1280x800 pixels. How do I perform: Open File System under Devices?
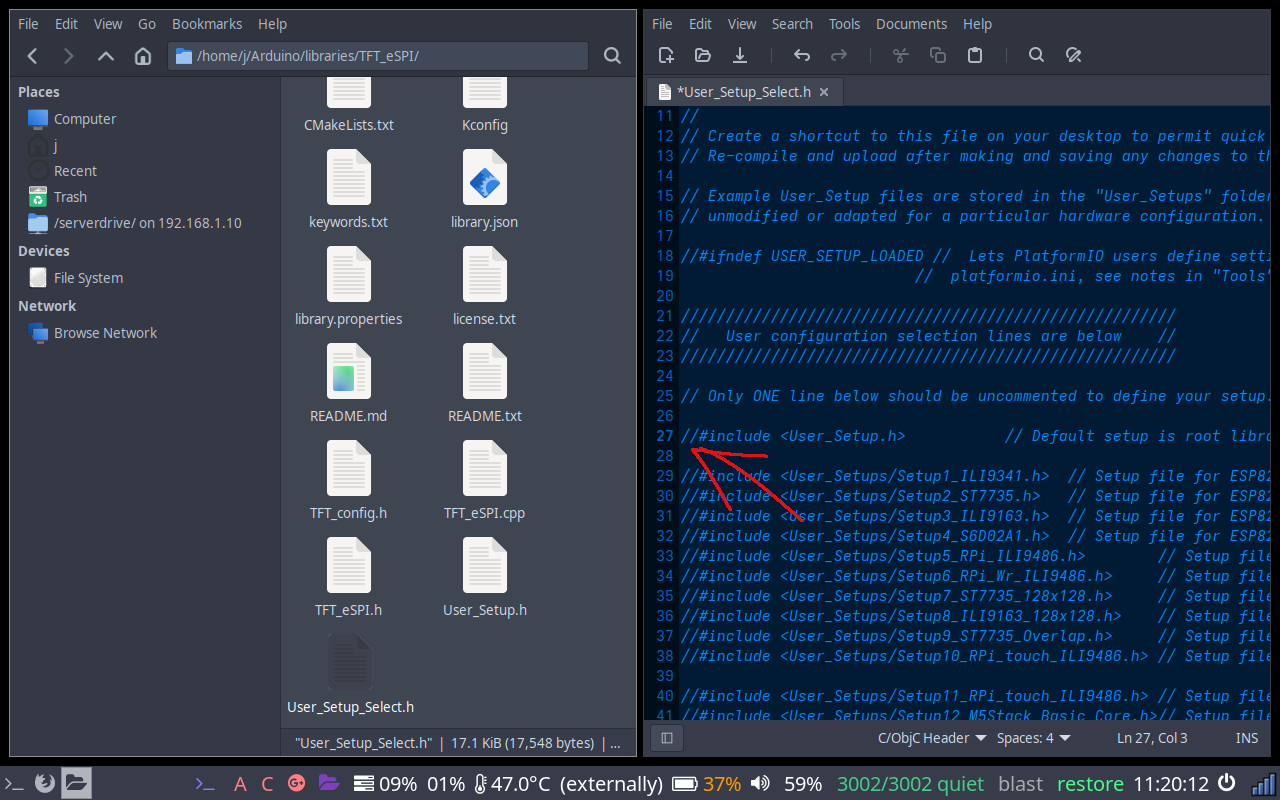tap(88, 278)
